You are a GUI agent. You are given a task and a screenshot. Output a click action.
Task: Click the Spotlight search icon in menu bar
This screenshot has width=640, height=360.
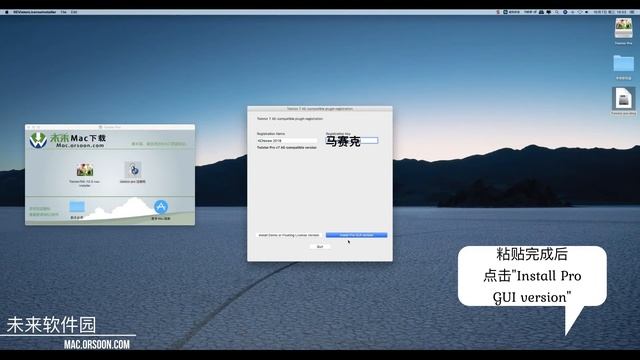point(557,12)
